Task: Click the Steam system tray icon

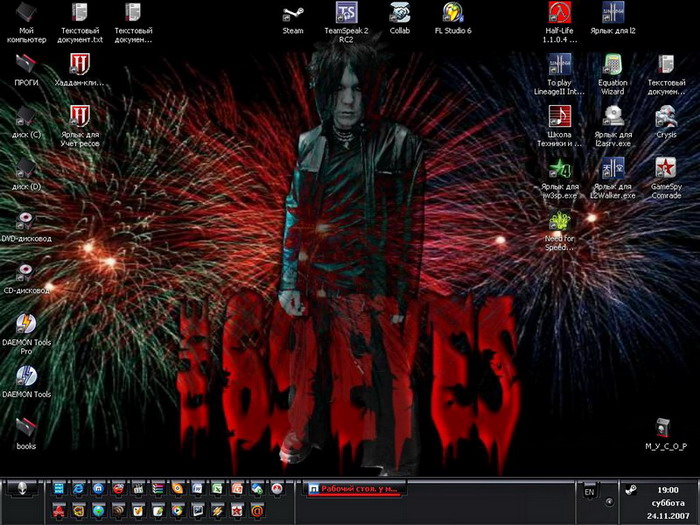Action: pyautogui.click(x=631, y=490)
